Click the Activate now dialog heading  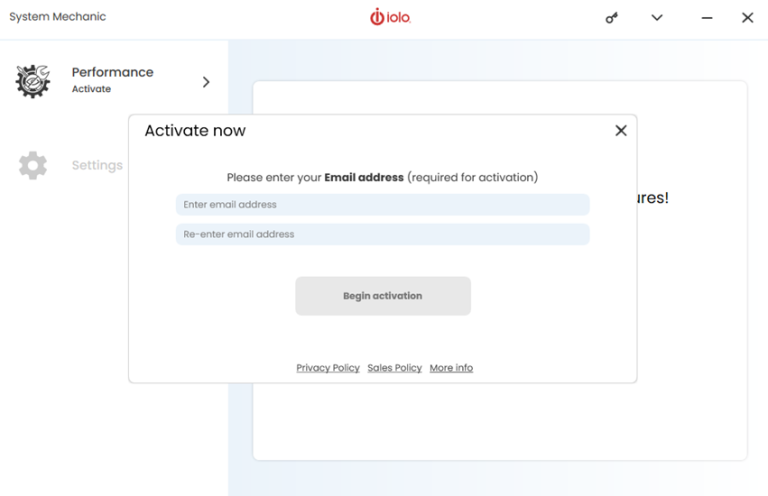(x=195, y=131)
